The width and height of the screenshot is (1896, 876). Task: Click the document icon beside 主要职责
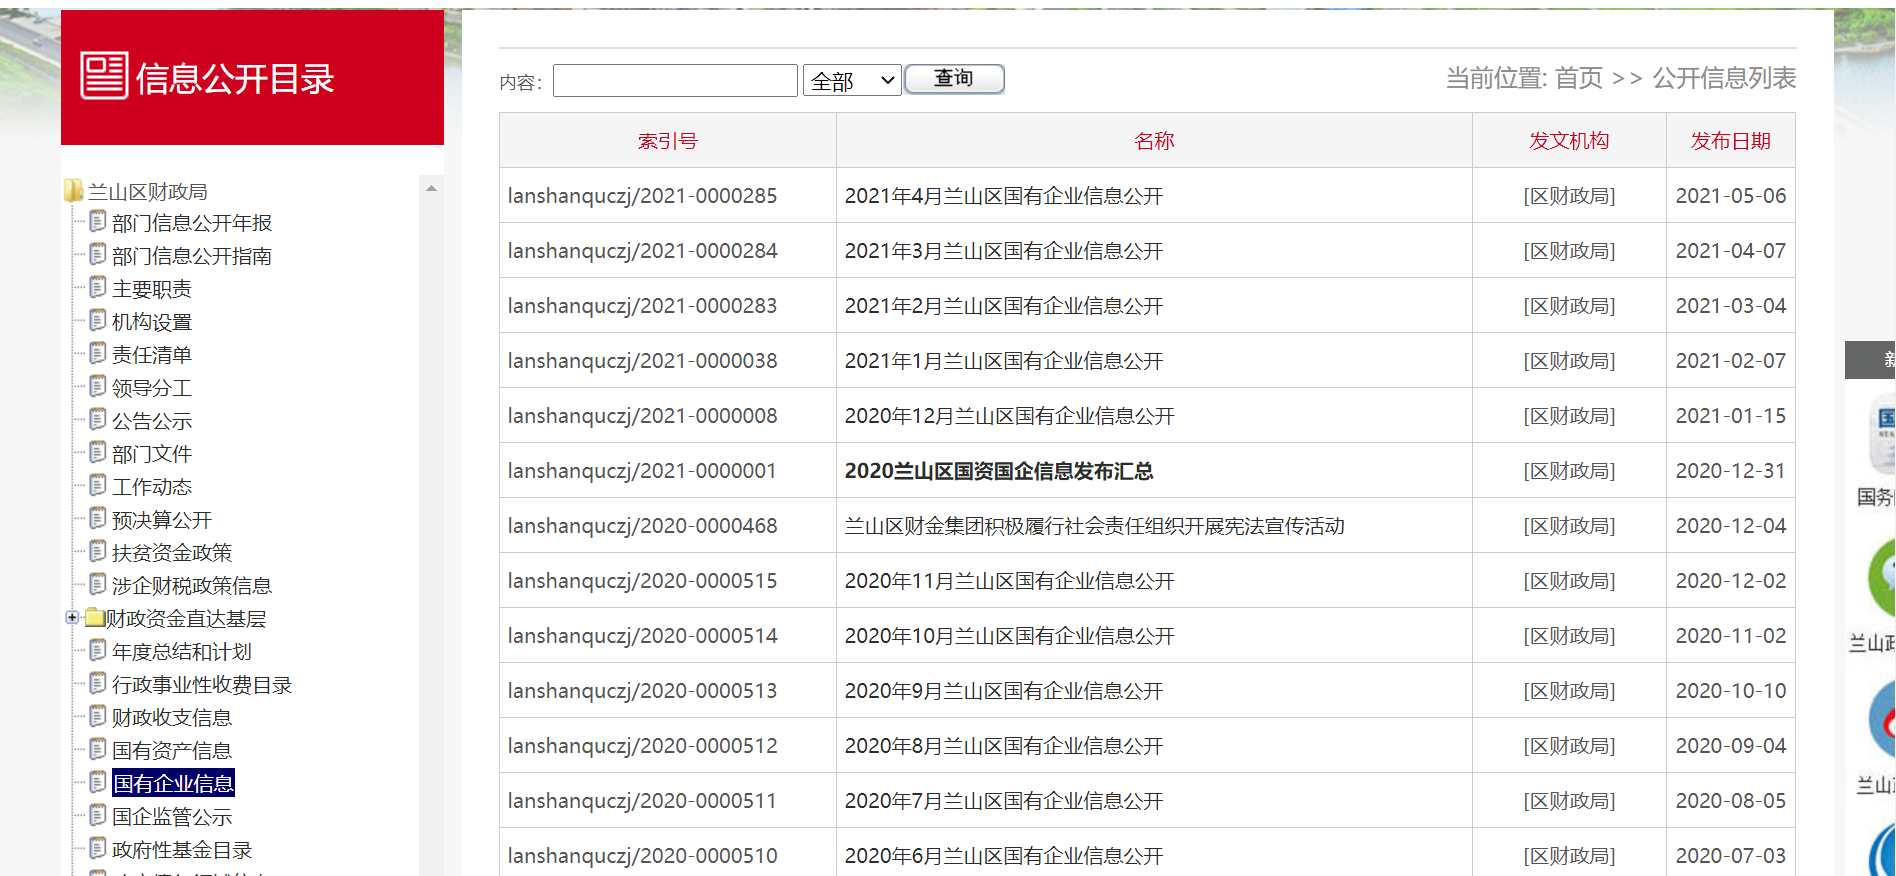tap(97, 287)
